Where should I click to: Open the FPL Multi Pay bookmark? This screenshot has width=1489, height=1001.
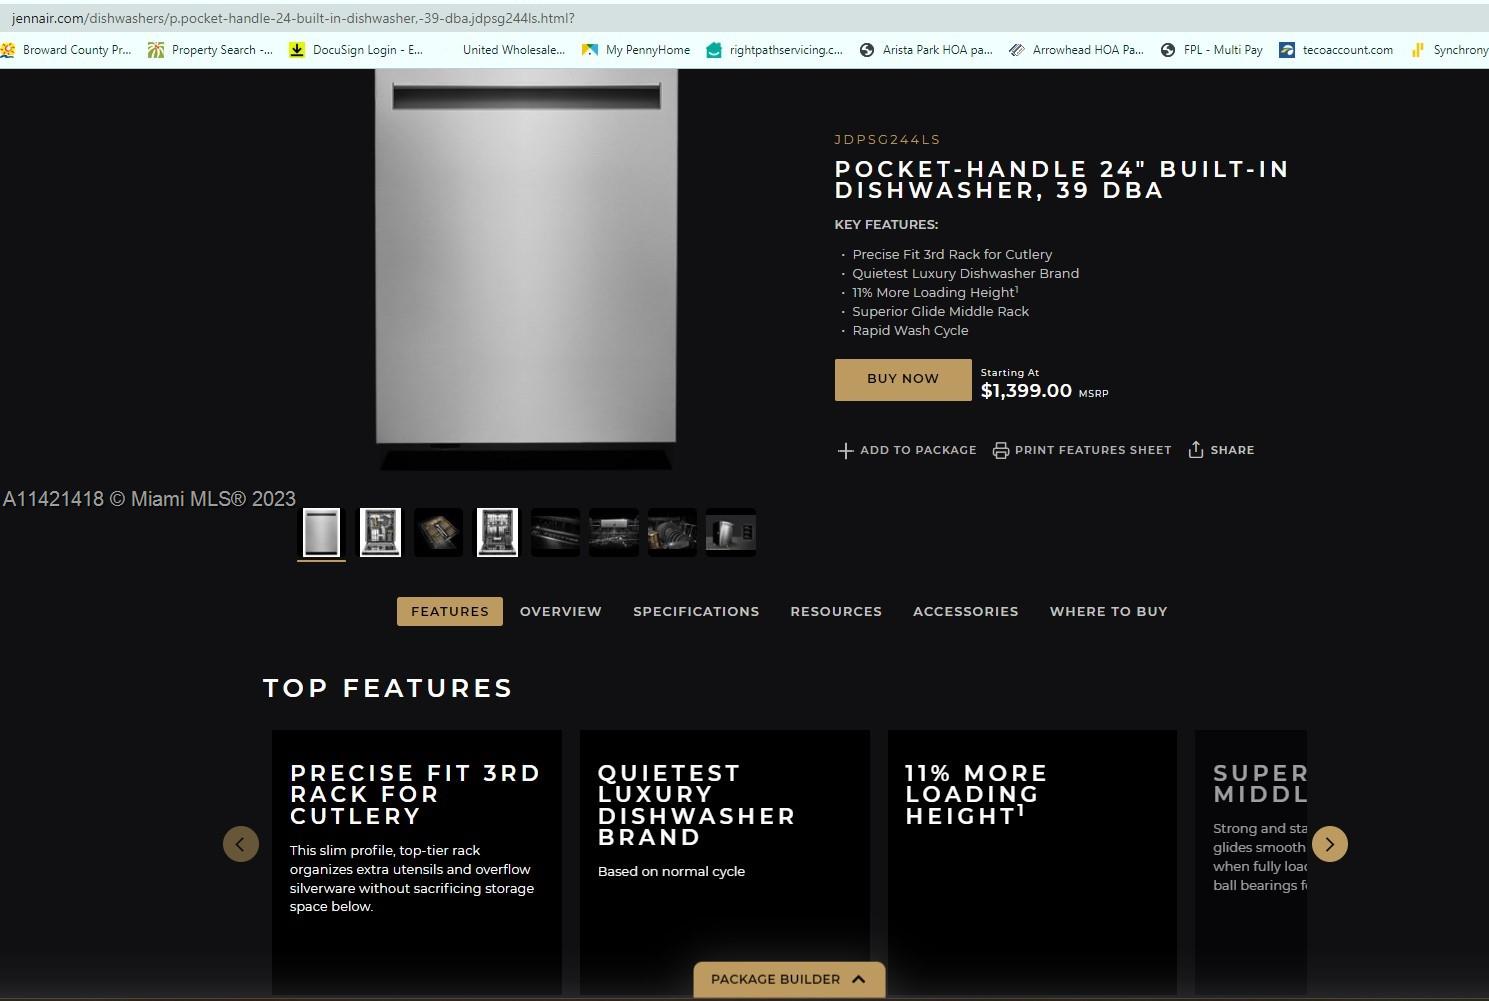1211,50
